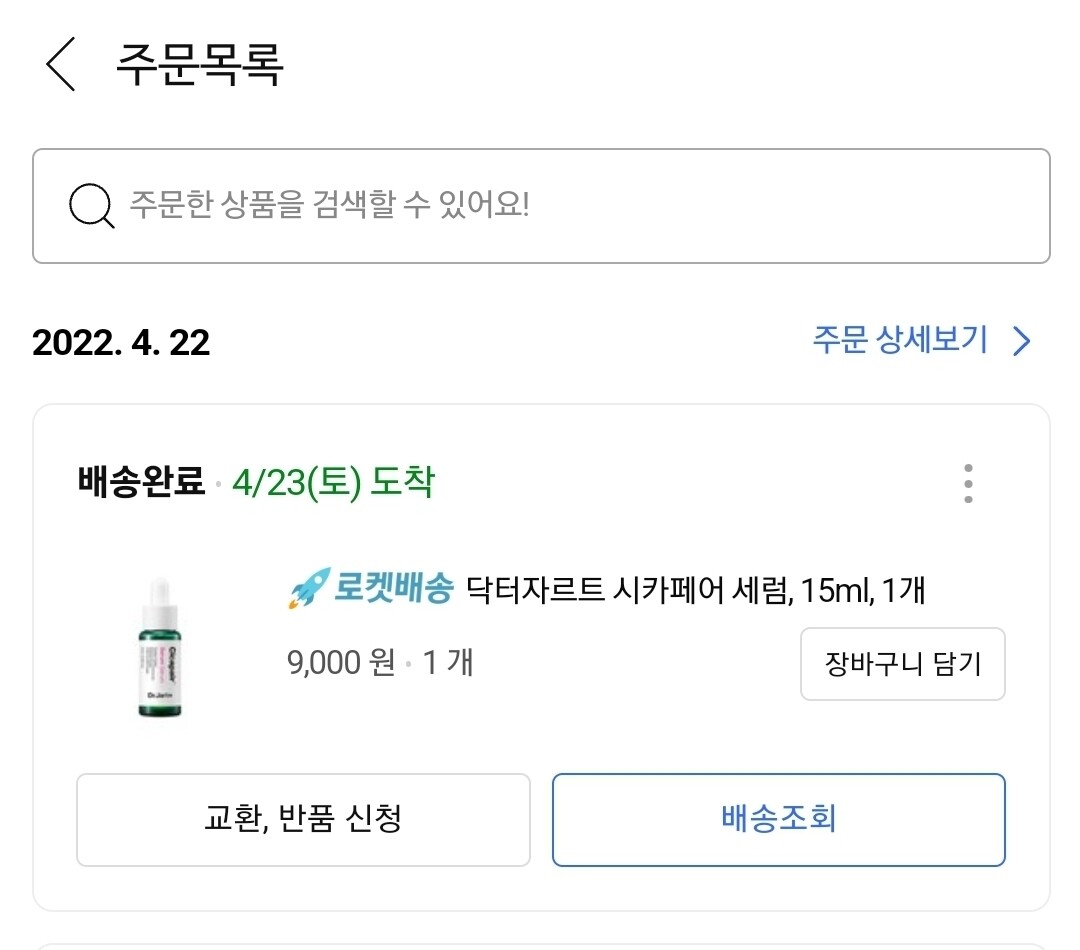Screen dimensions: 1080x950
Task: Click the blue 배송조회 tracking button
Action: click(x=778, y=820)
